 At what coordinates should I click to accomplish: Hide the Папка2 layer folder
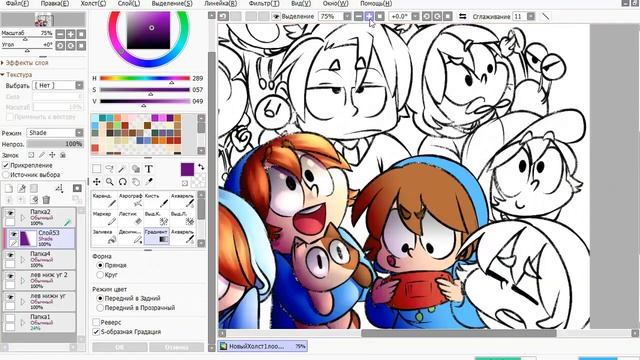[x=10, y=213]
